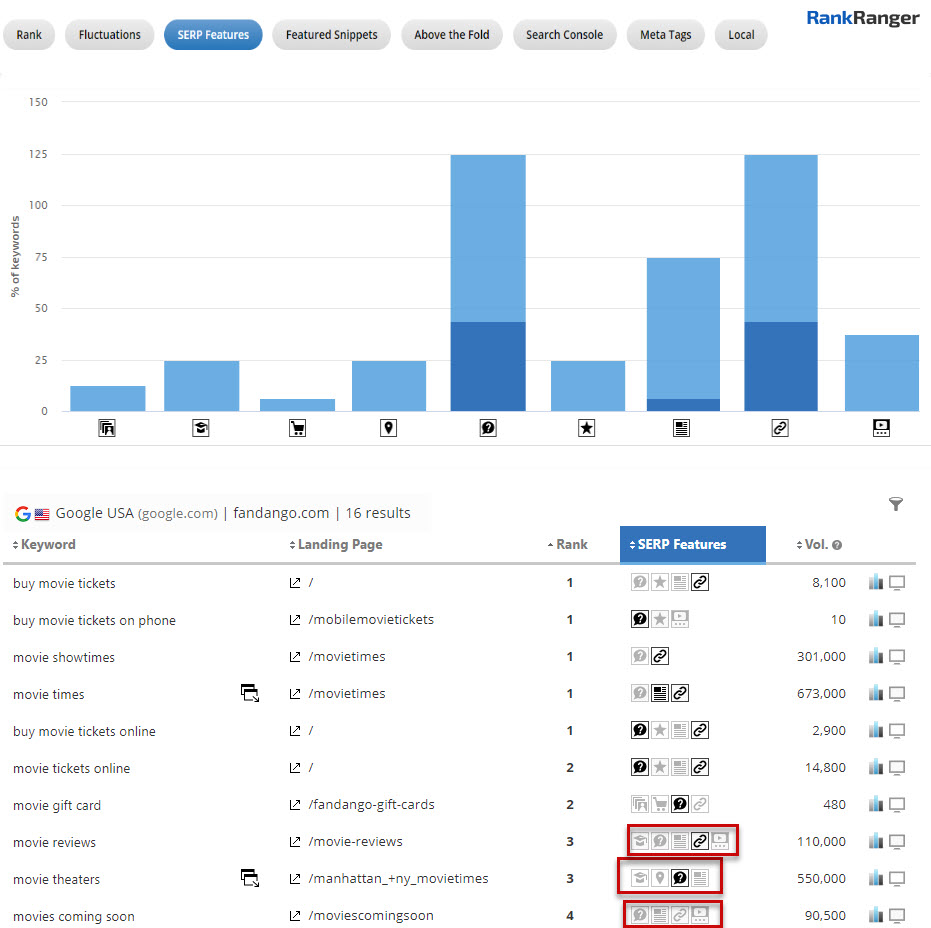931x928 pixels.
Task: Select the keyword 'movie tickets online'
Action: (71, 768)
